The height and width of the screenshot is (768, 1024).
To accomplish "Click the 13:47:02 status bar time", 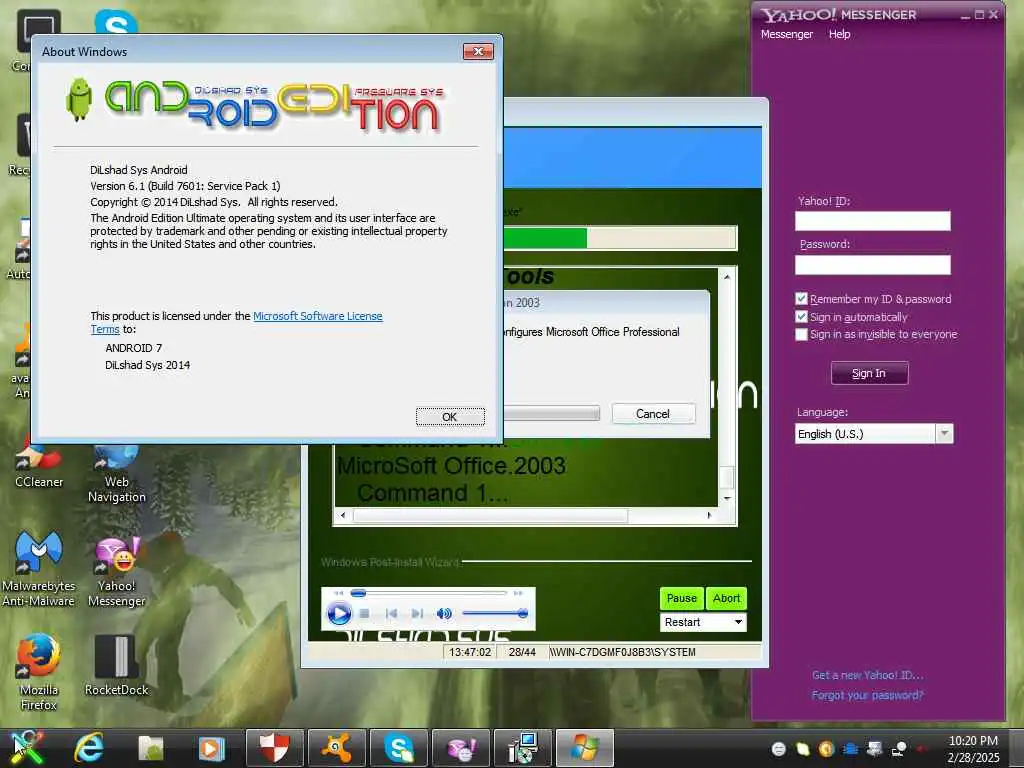I will point(470,652).
